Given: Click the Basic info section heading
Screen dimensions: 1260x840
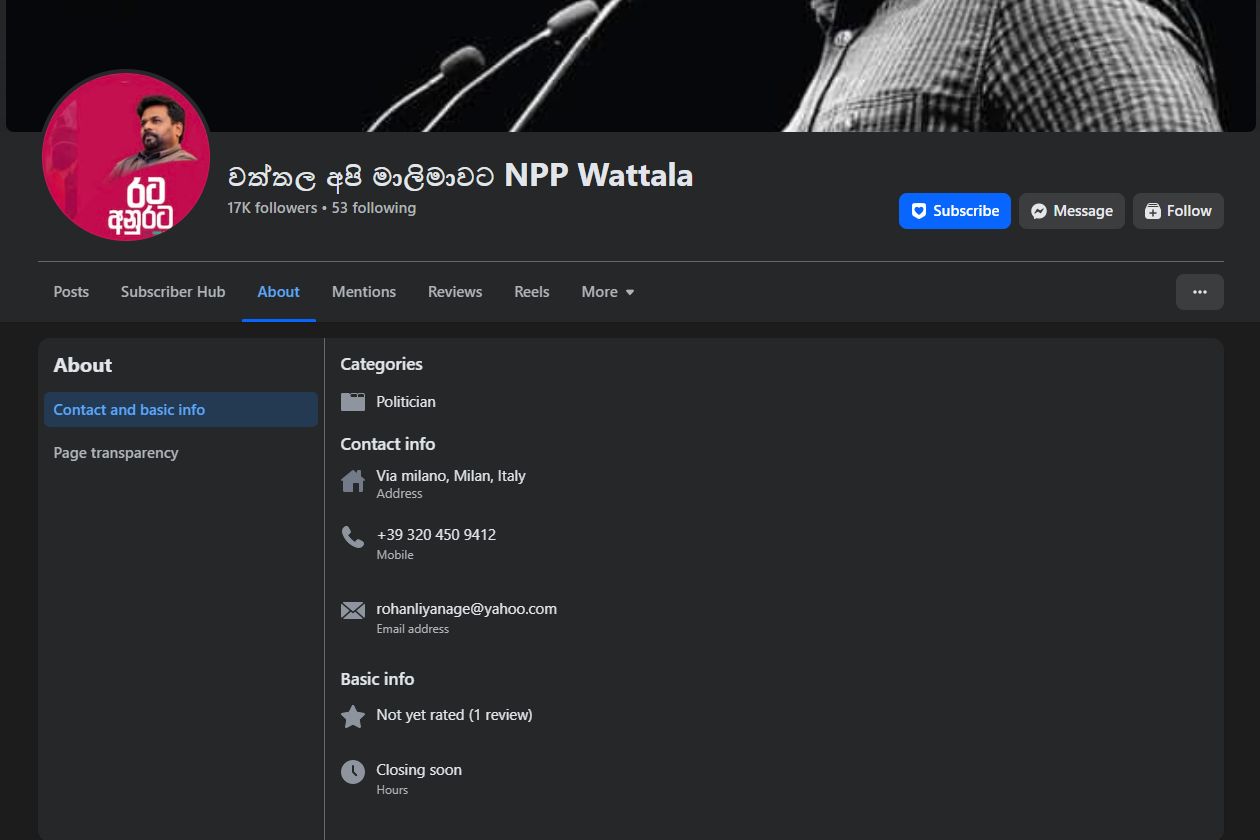Looking at the screenshot, I should pyautogui.click(x=377, y=679).
